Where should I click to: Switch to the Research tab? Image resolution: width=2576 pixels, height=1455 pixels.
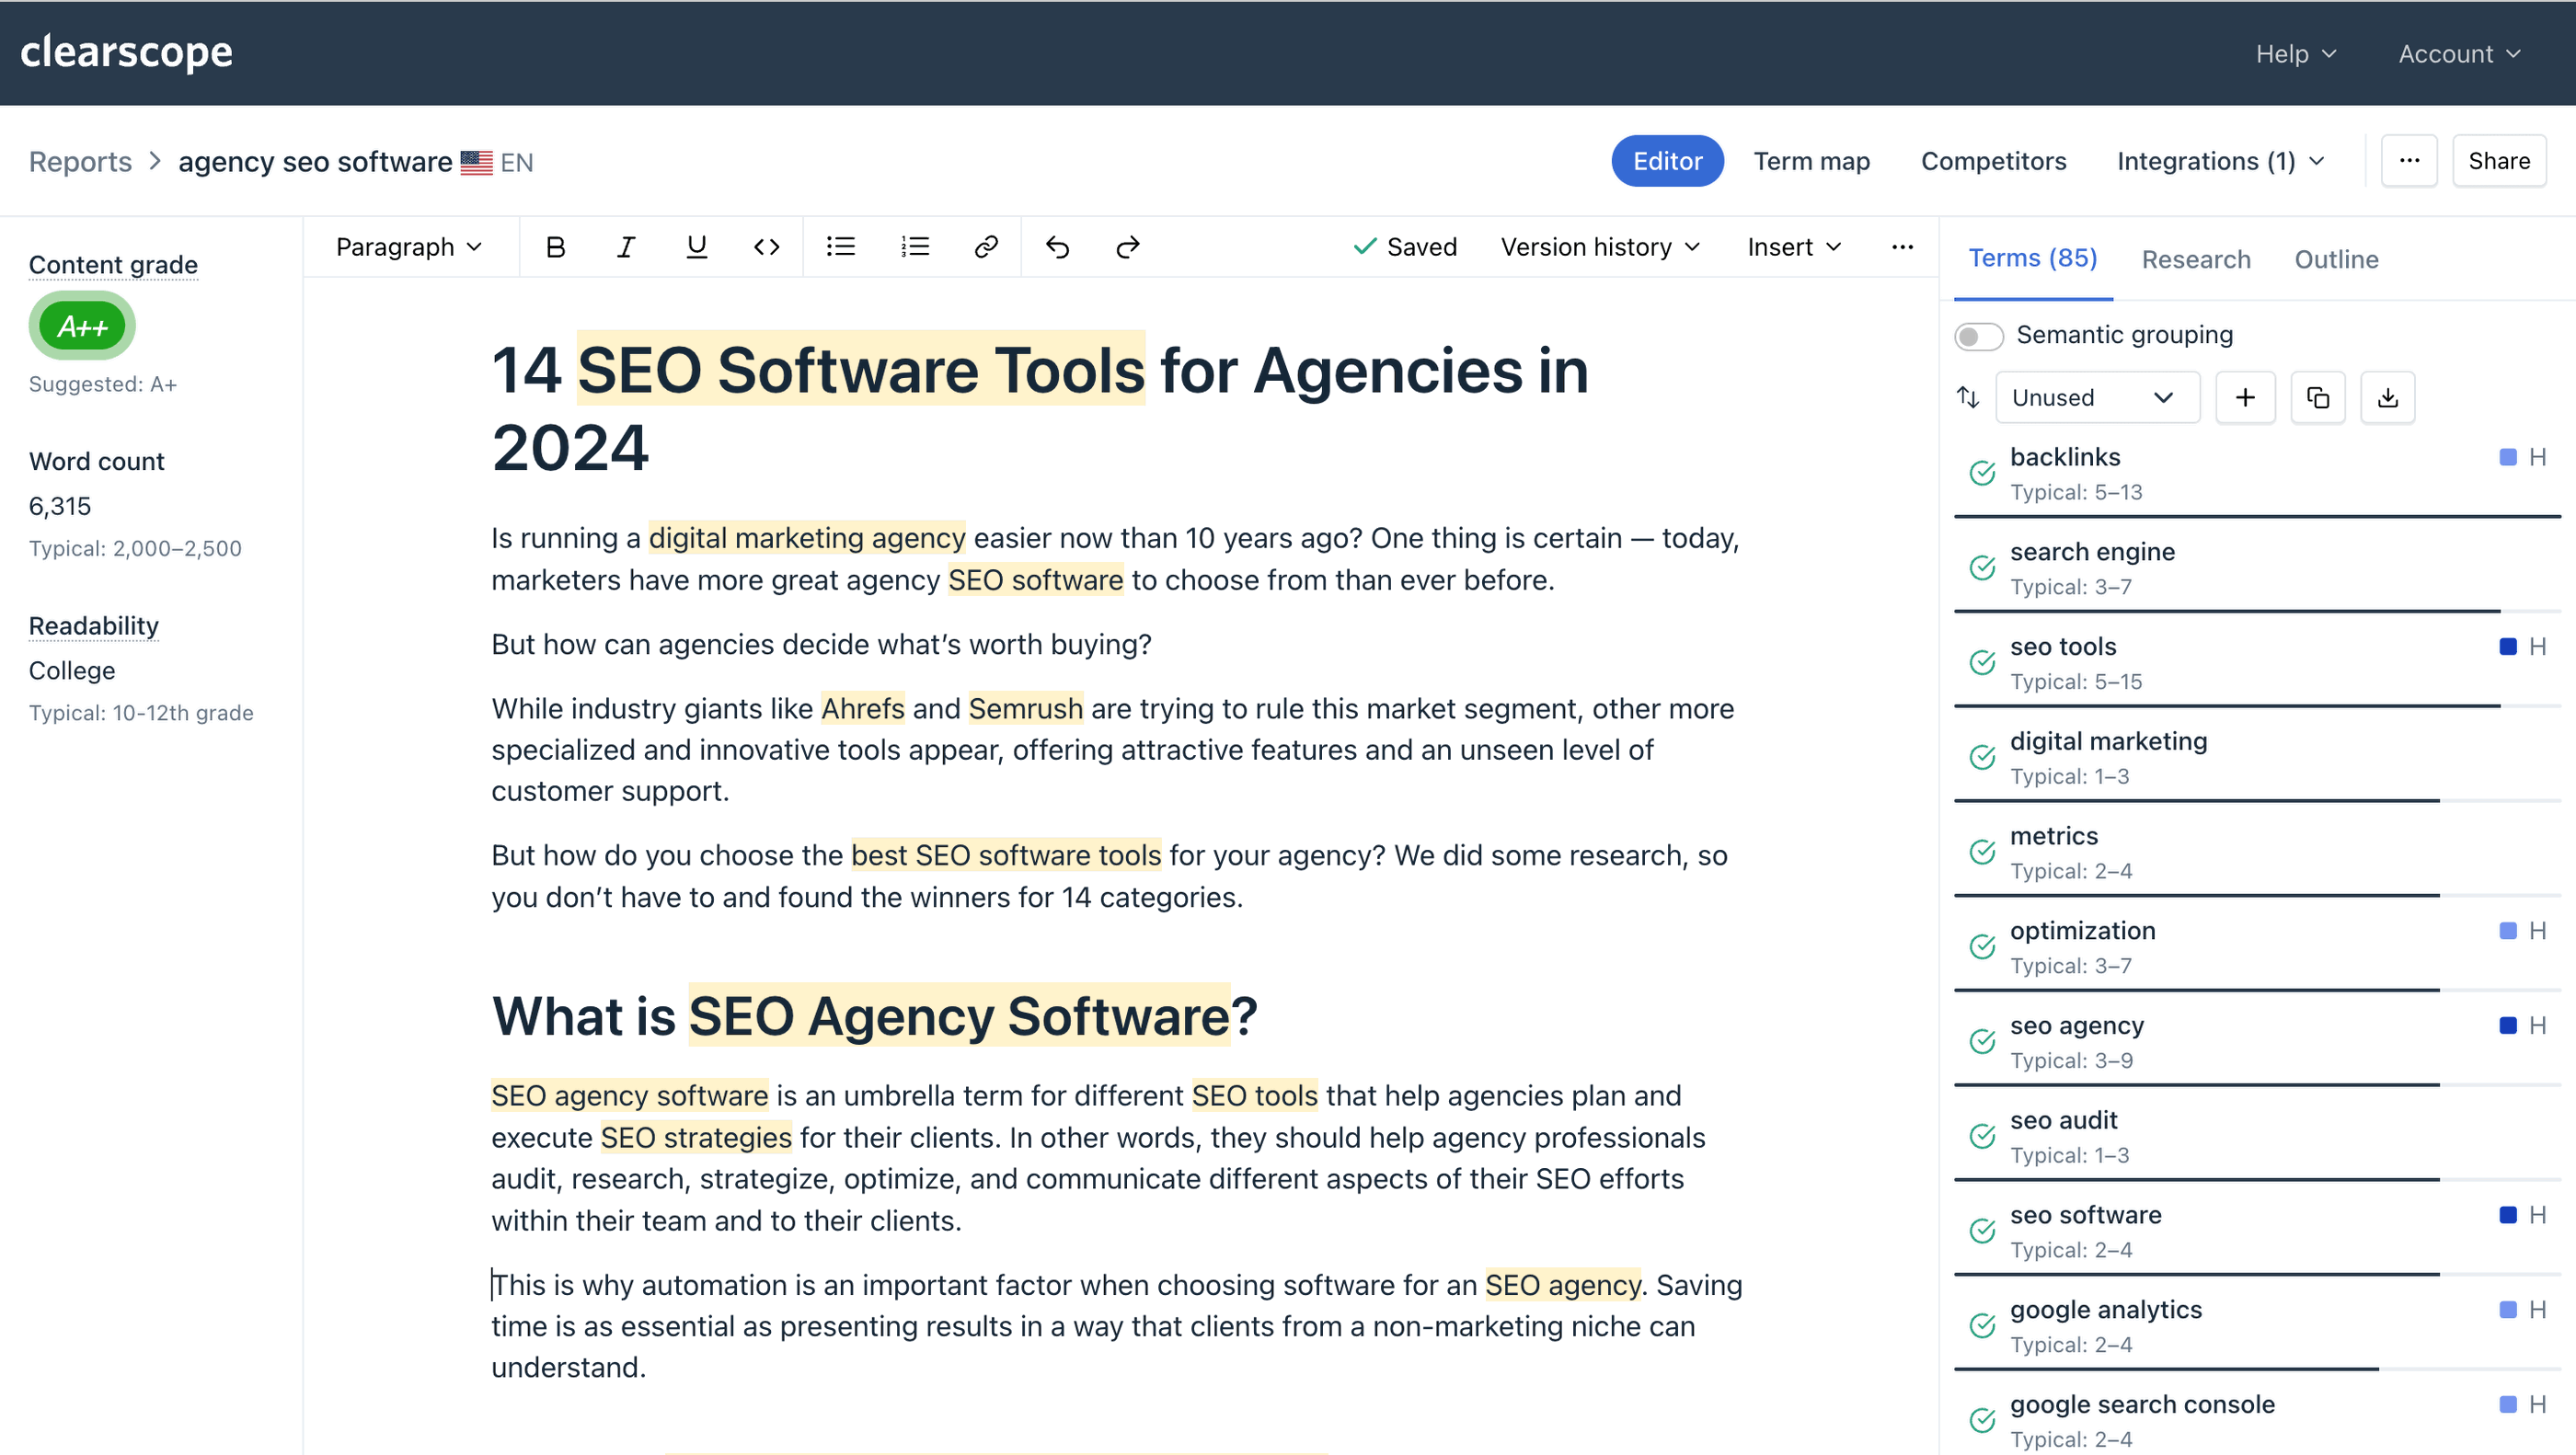(x=2199, y=260)
